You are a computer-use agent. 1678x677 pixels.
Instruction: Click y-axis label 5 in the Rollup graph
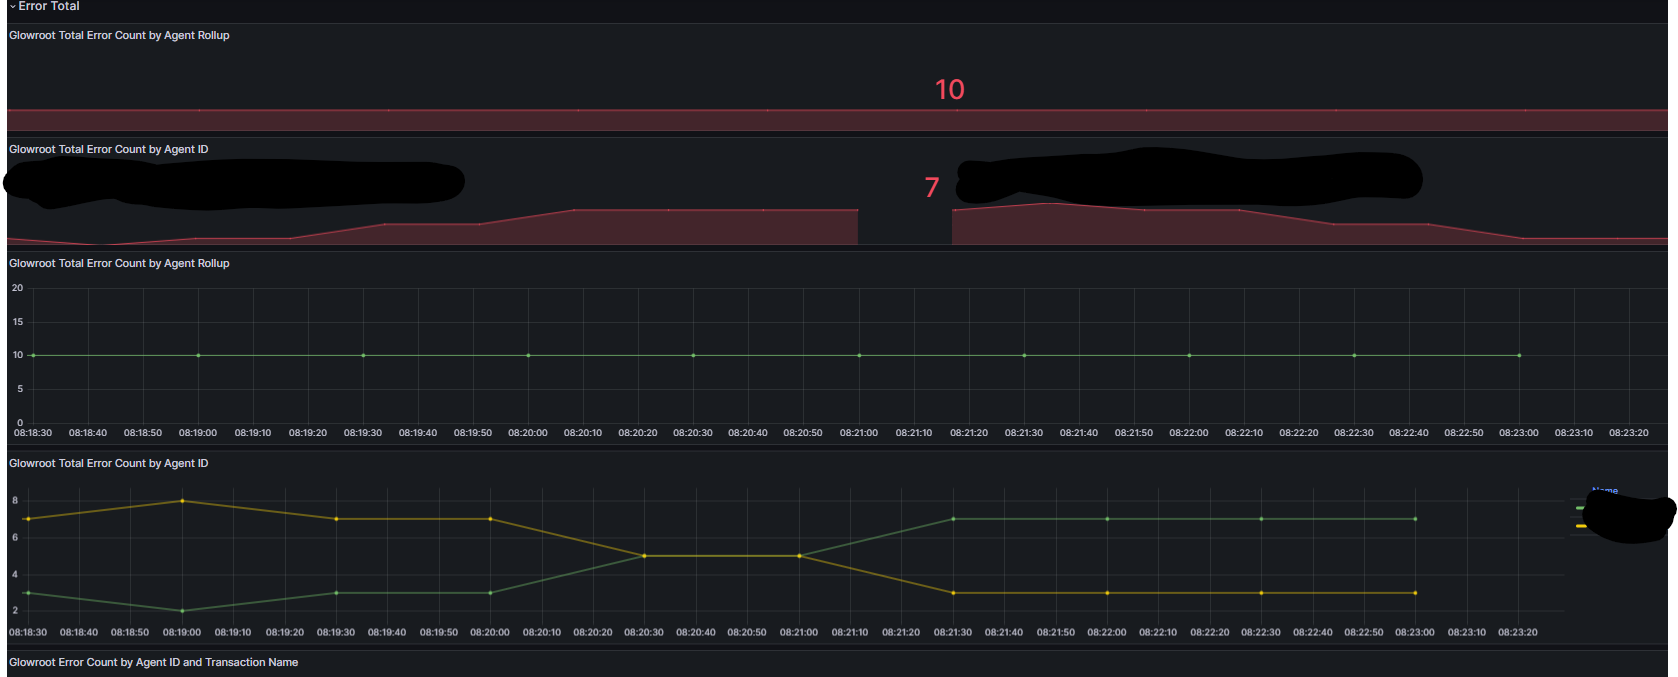point(20,389)
